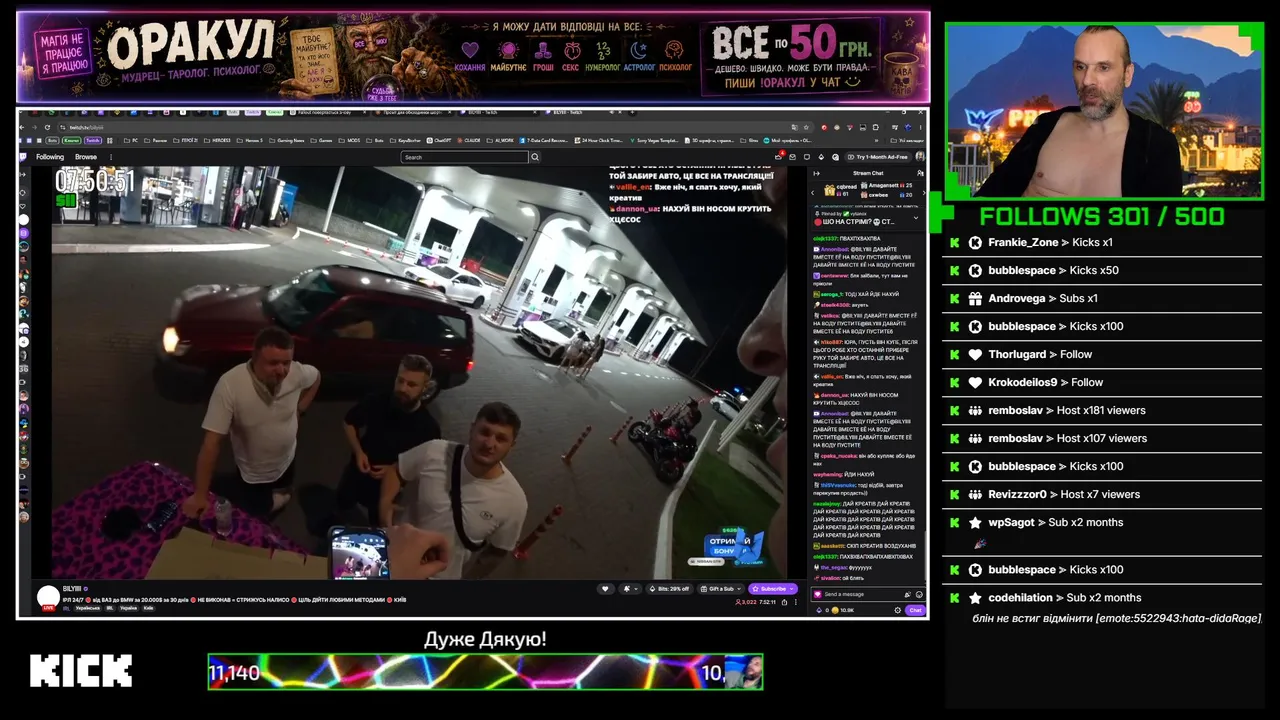The width and height of the screenshot is (1280, 720).
Task: Click the BILYIIII channel avatar
Action: 48,598
